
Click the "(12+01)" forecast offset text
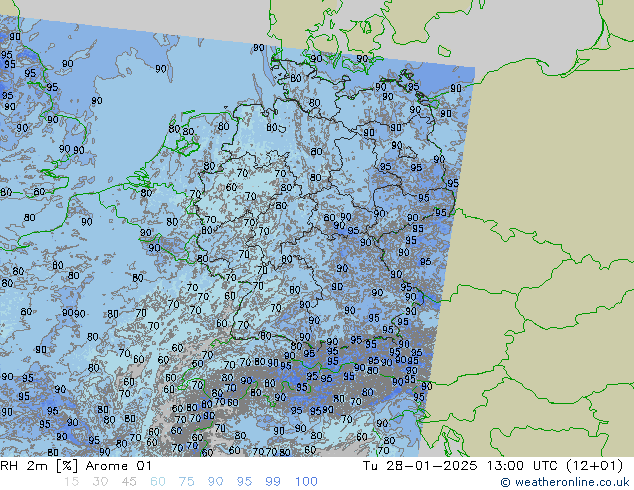coord(595,466)
